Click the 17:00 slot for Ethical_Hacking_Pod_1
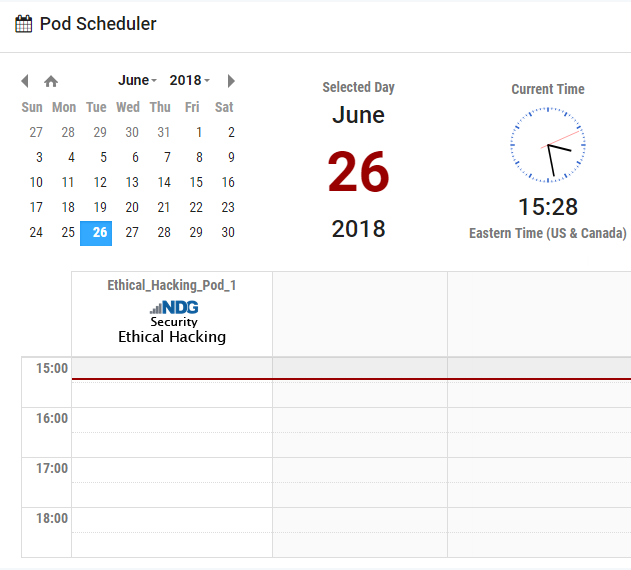This screenshot has height=570, width=631. click(172, 469)
